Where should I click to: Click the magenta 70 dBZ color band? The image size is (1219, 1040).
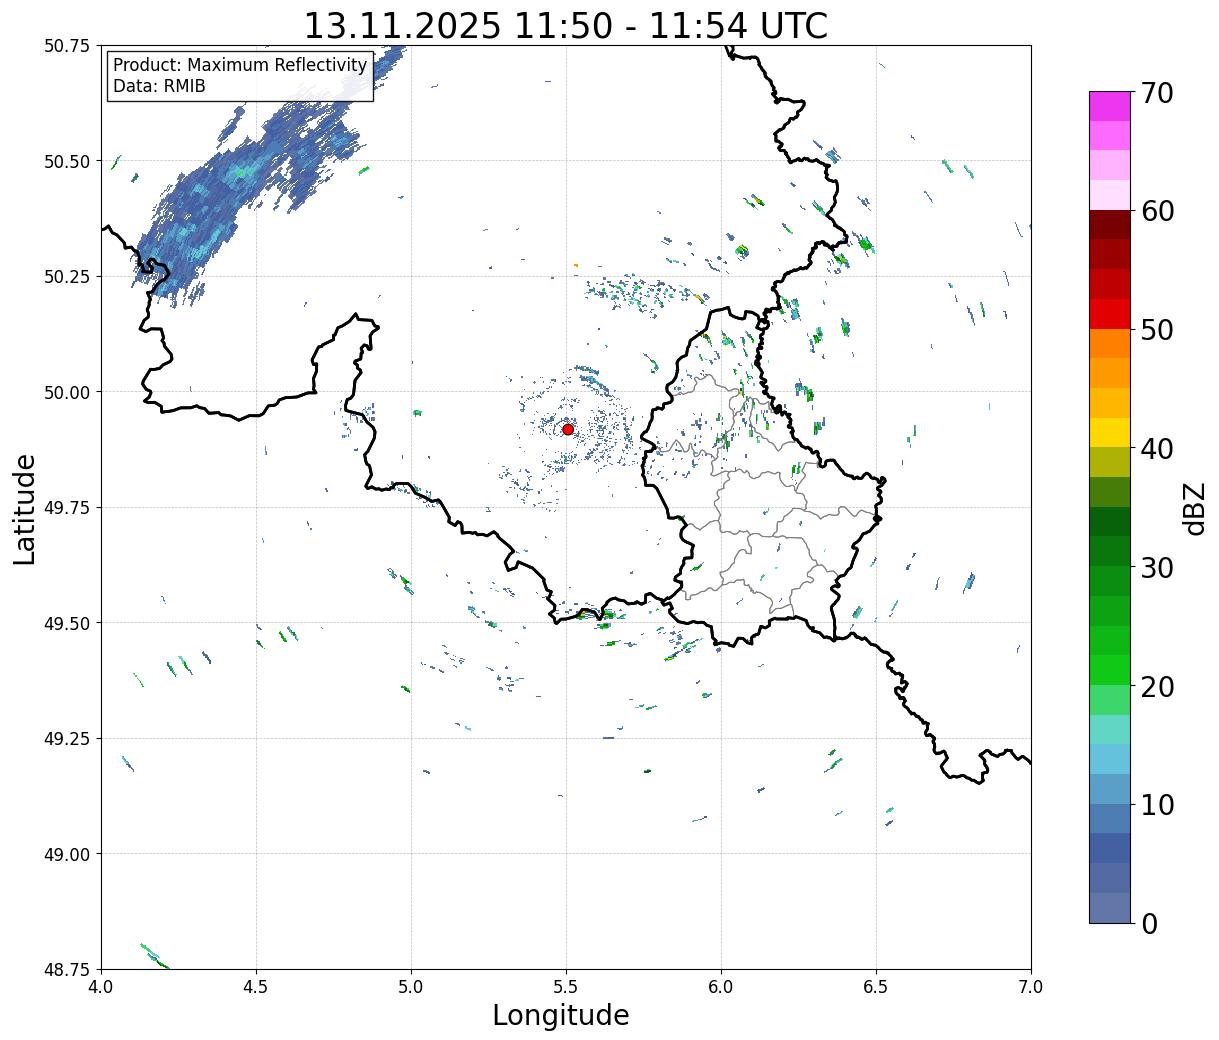[x=1110, y=106]
